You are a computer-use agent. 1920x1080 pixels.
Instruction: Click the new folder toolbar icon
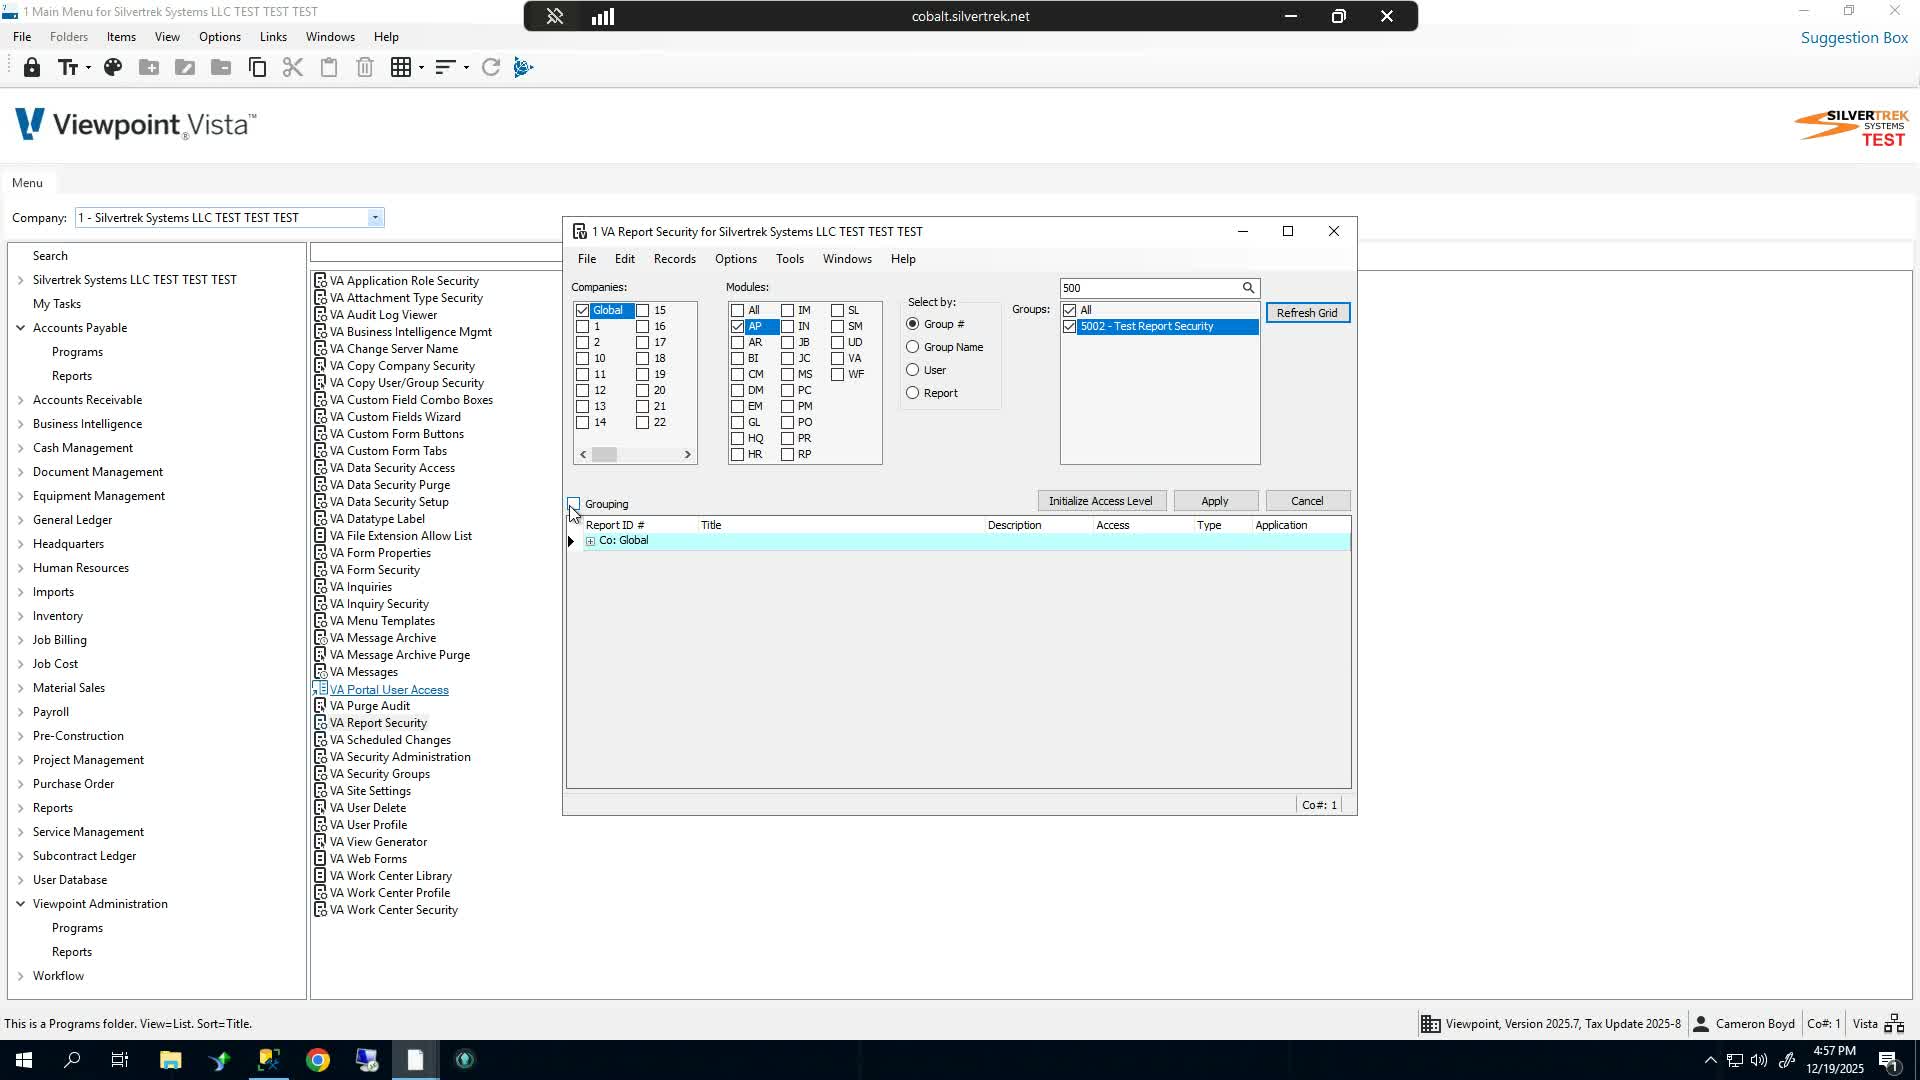(149, 67)
